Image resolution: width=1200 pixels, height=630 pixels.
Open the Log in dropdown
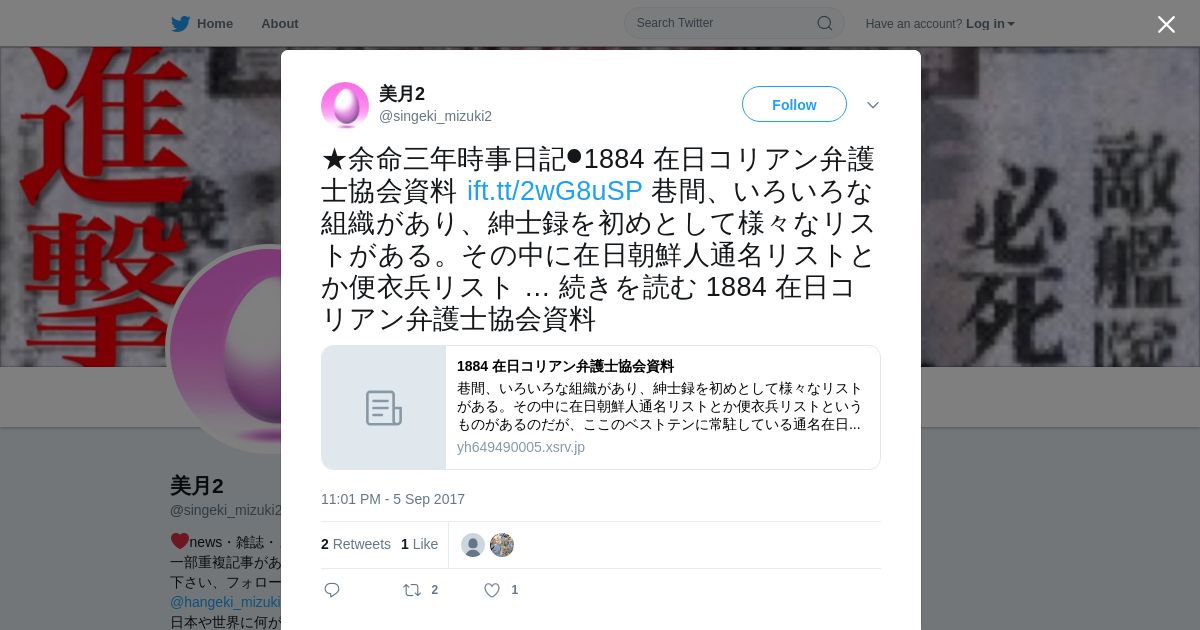coord(990,23)
